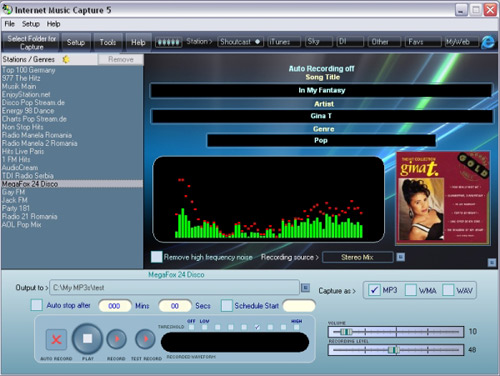Click small corner icon of display panel
This screenshot has height=376, width=500.
(x=492, y=263)
